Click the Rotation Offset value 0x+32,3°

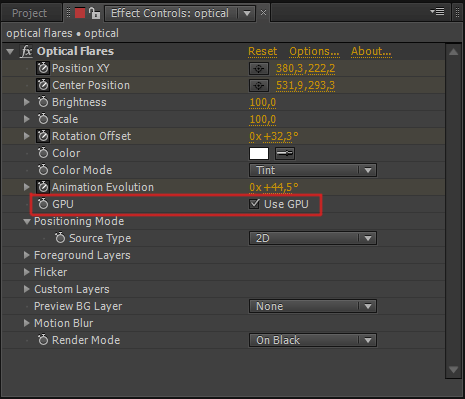(x=274, y=136)
